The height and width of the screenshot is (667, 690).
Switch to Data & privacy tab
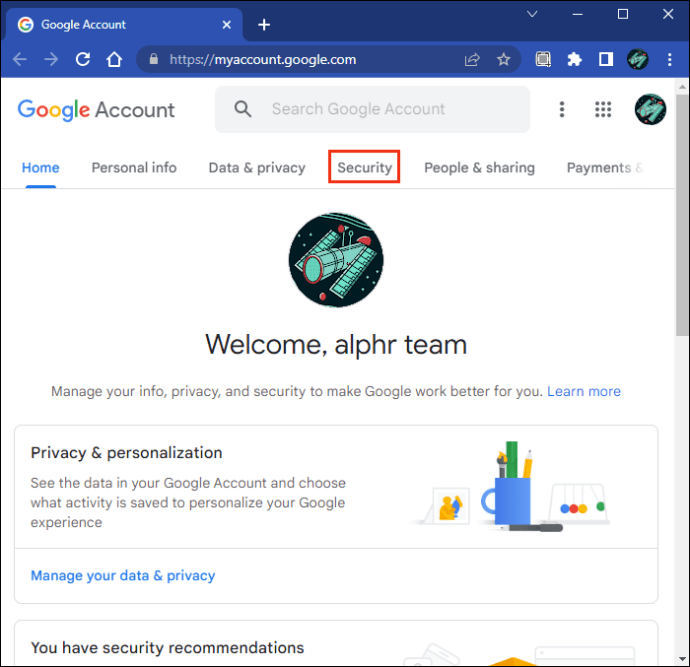coord(257,168)
